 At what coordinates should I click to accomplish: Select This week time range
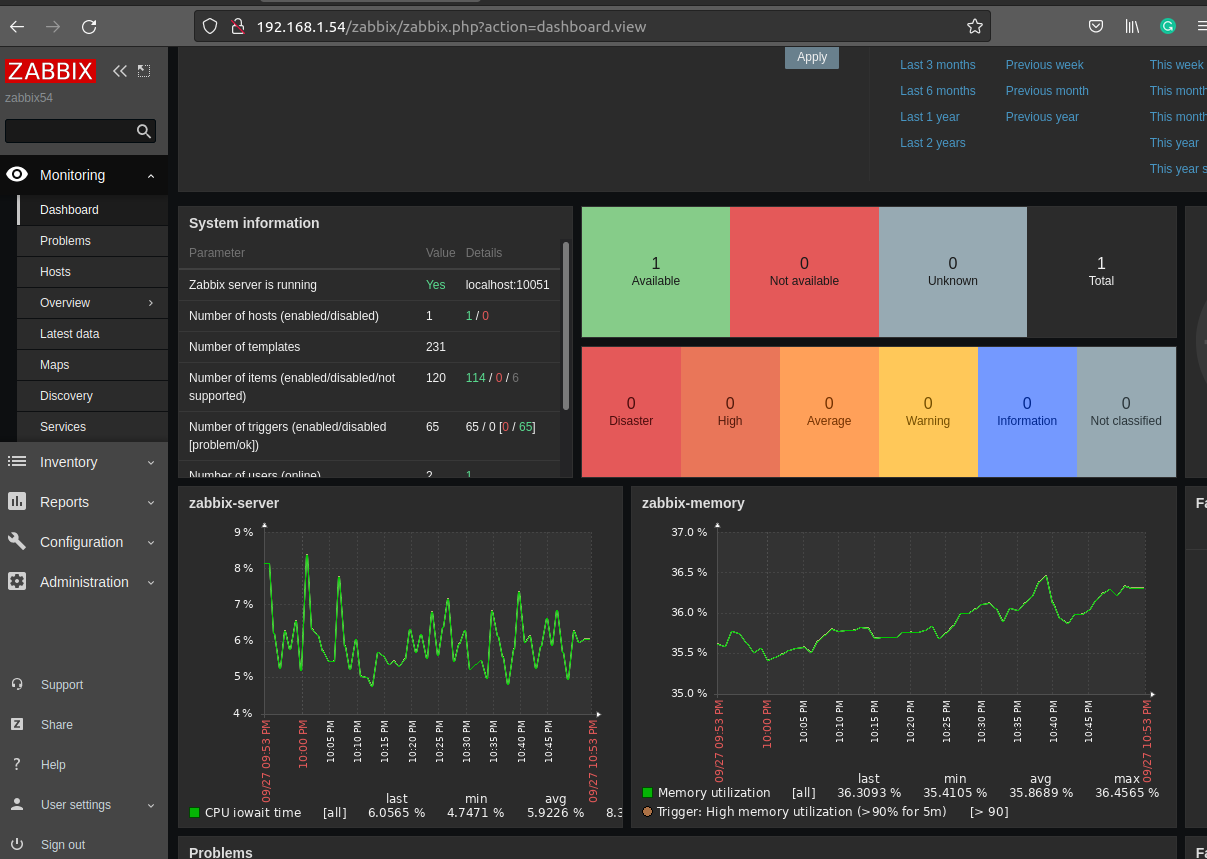coord(1176,65)
